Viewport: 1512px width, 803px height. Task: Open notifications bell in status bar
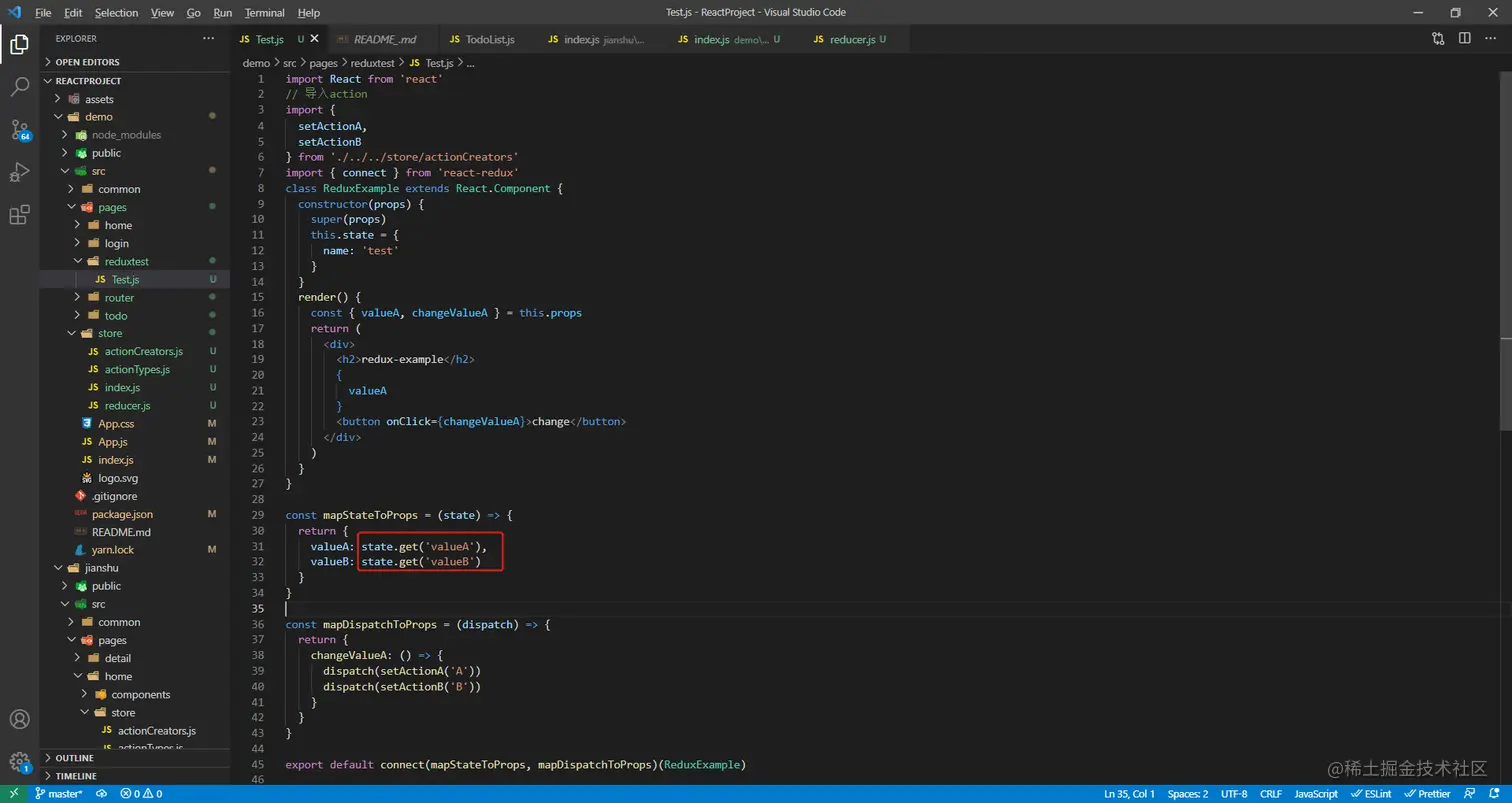point(1493,794)
